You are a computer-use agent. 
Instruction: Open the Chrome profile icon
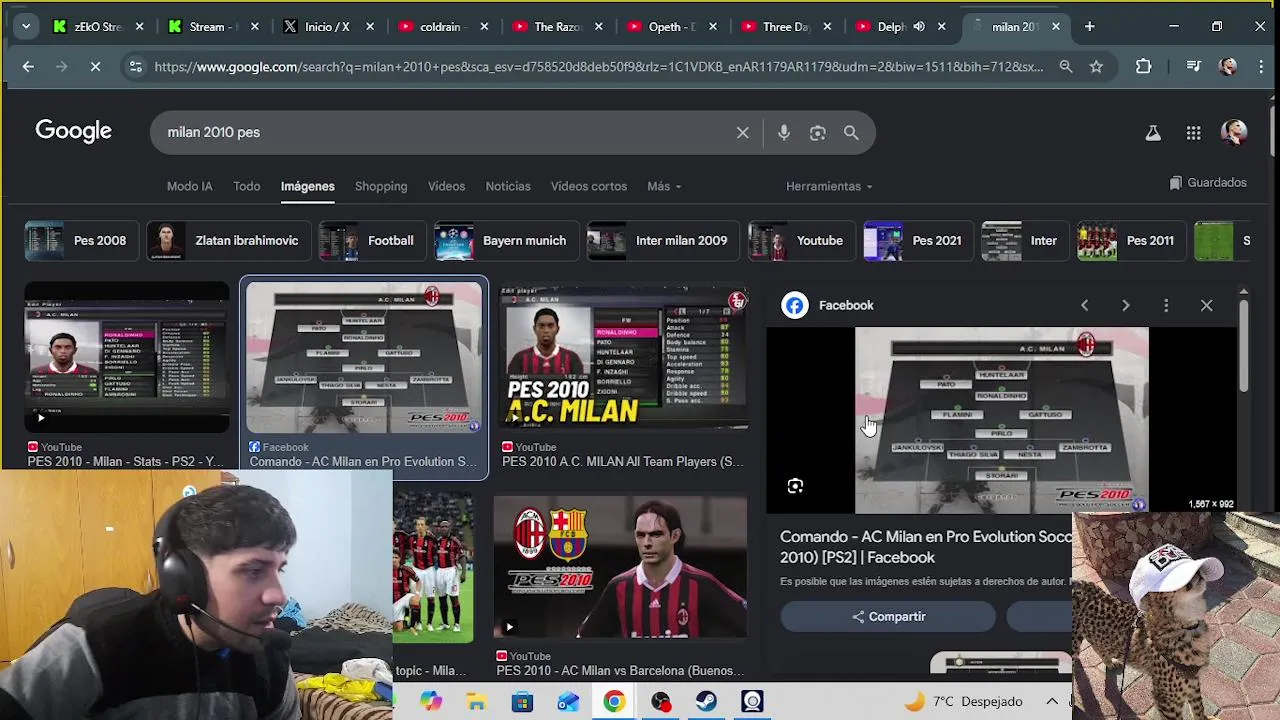(1228, 66)
